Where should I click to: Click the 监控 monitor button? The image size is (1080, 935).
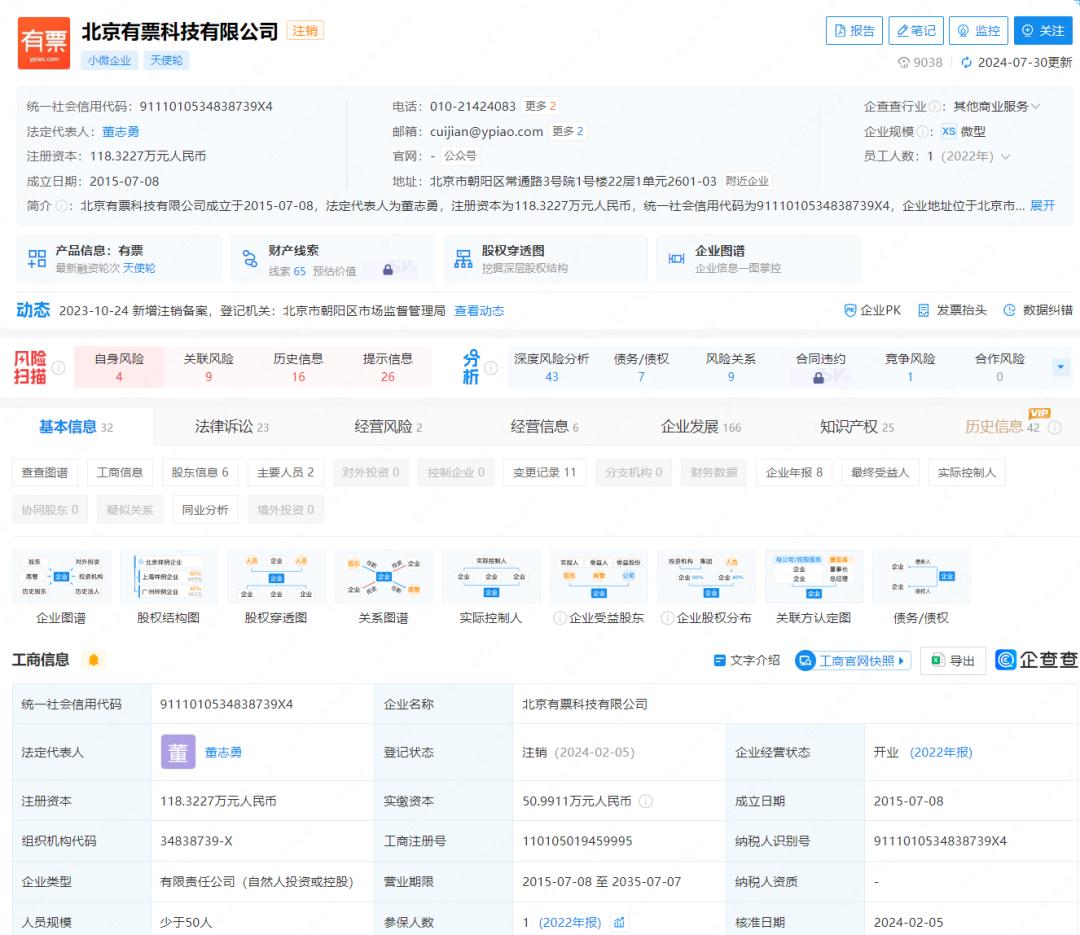[x=978, y=31]
